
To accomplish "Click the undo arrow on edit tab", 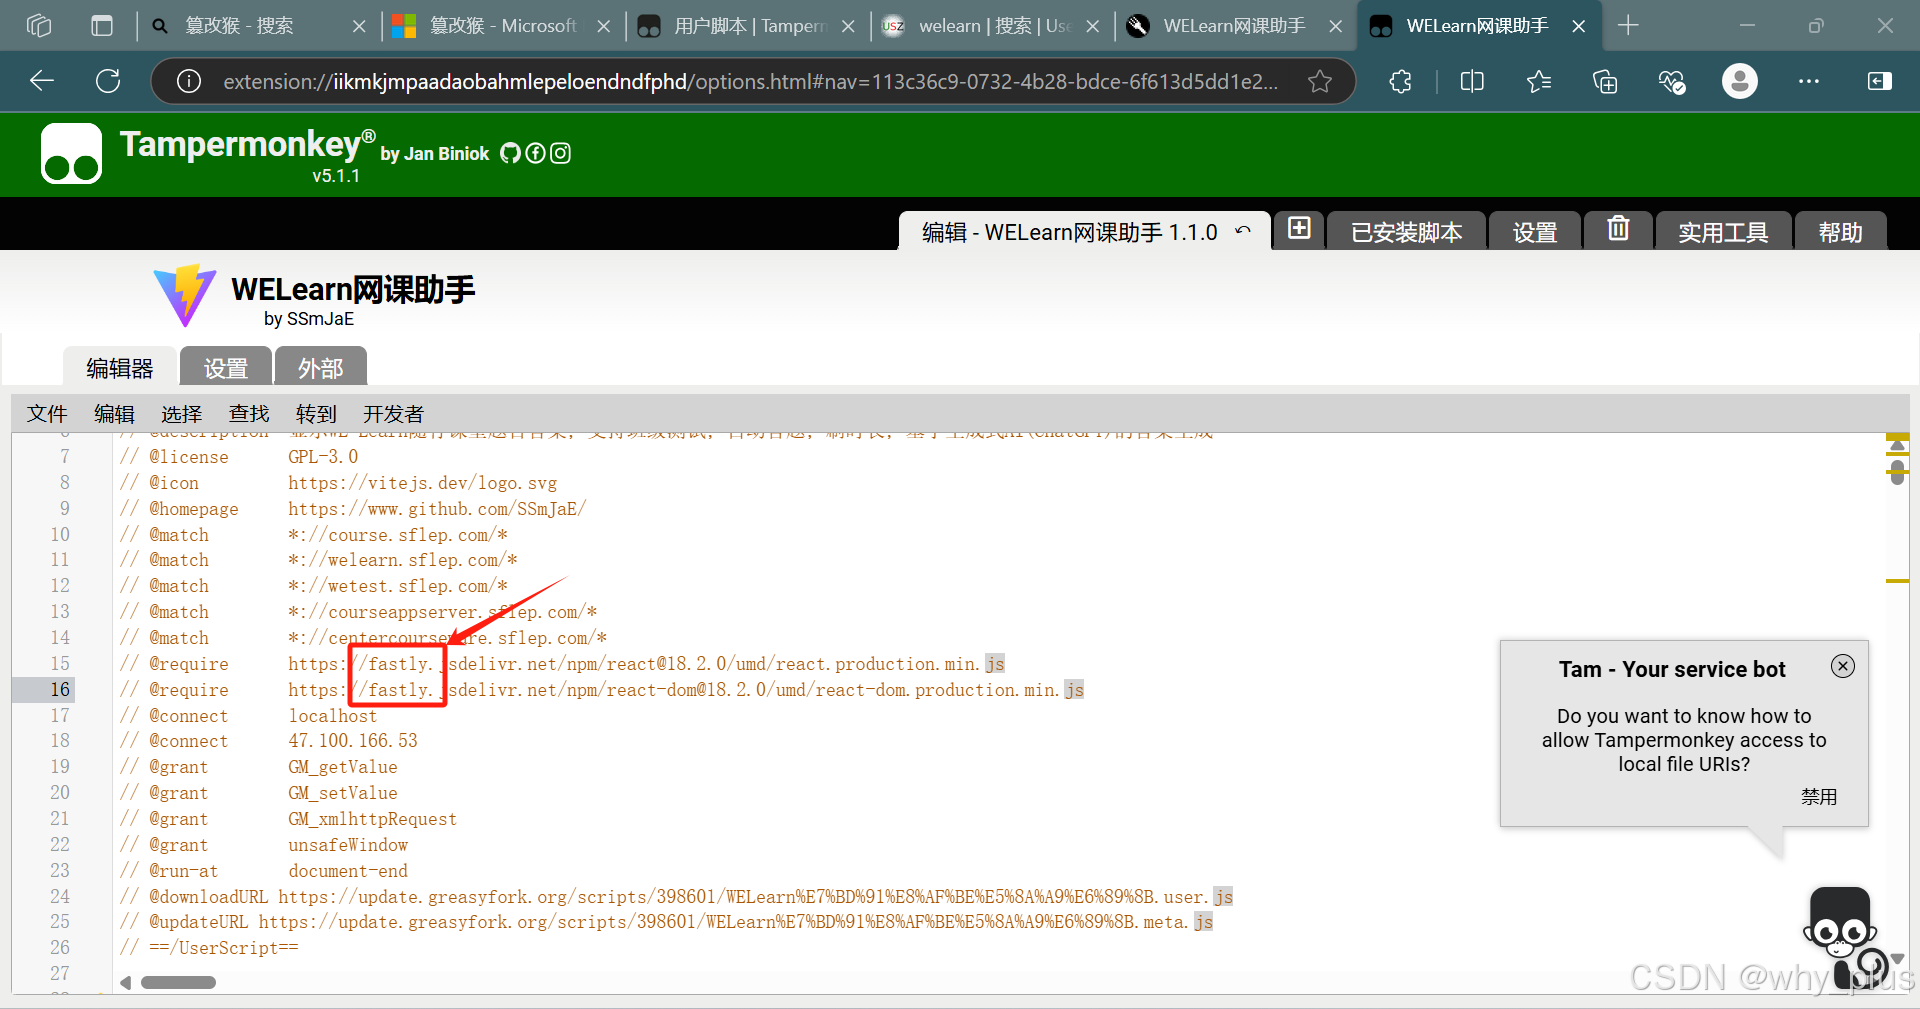I will coord(1243,231).
